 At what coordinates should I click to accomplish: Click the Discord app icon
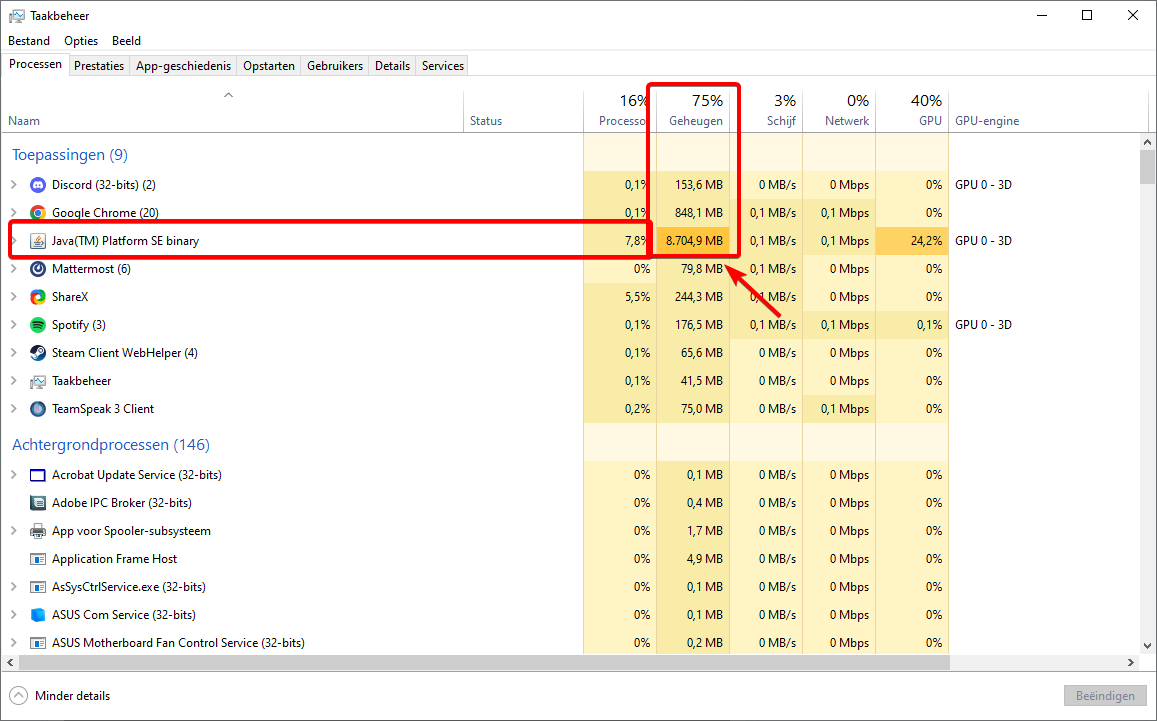click(38, 185)
